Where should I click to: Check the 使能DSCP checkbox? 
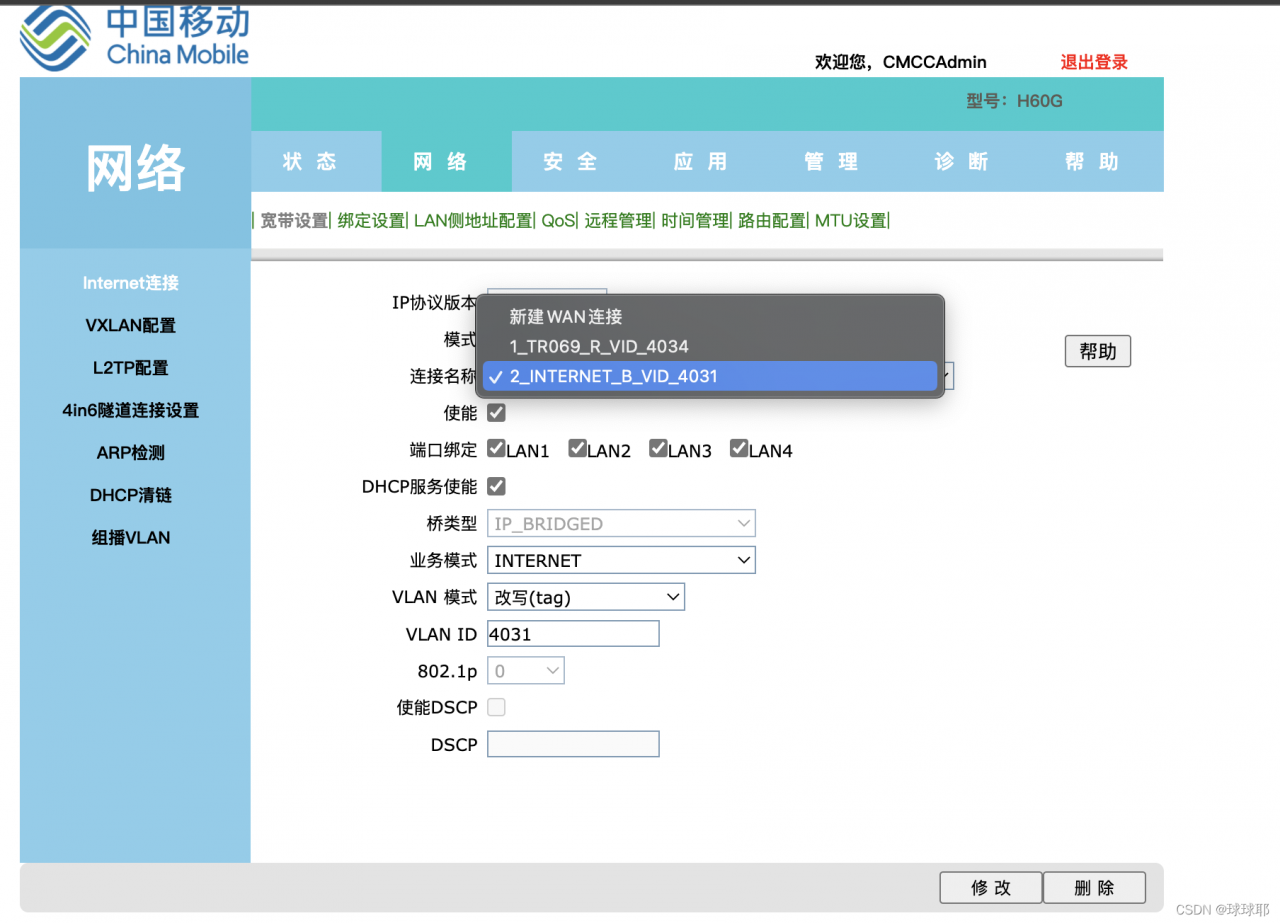click(x=496, y=707)
